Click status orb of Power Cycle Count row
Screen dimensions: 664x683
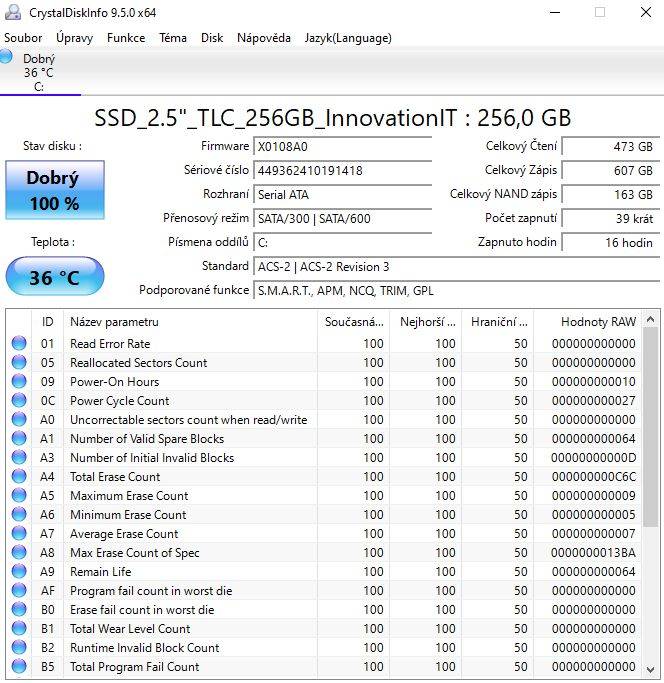19,400
